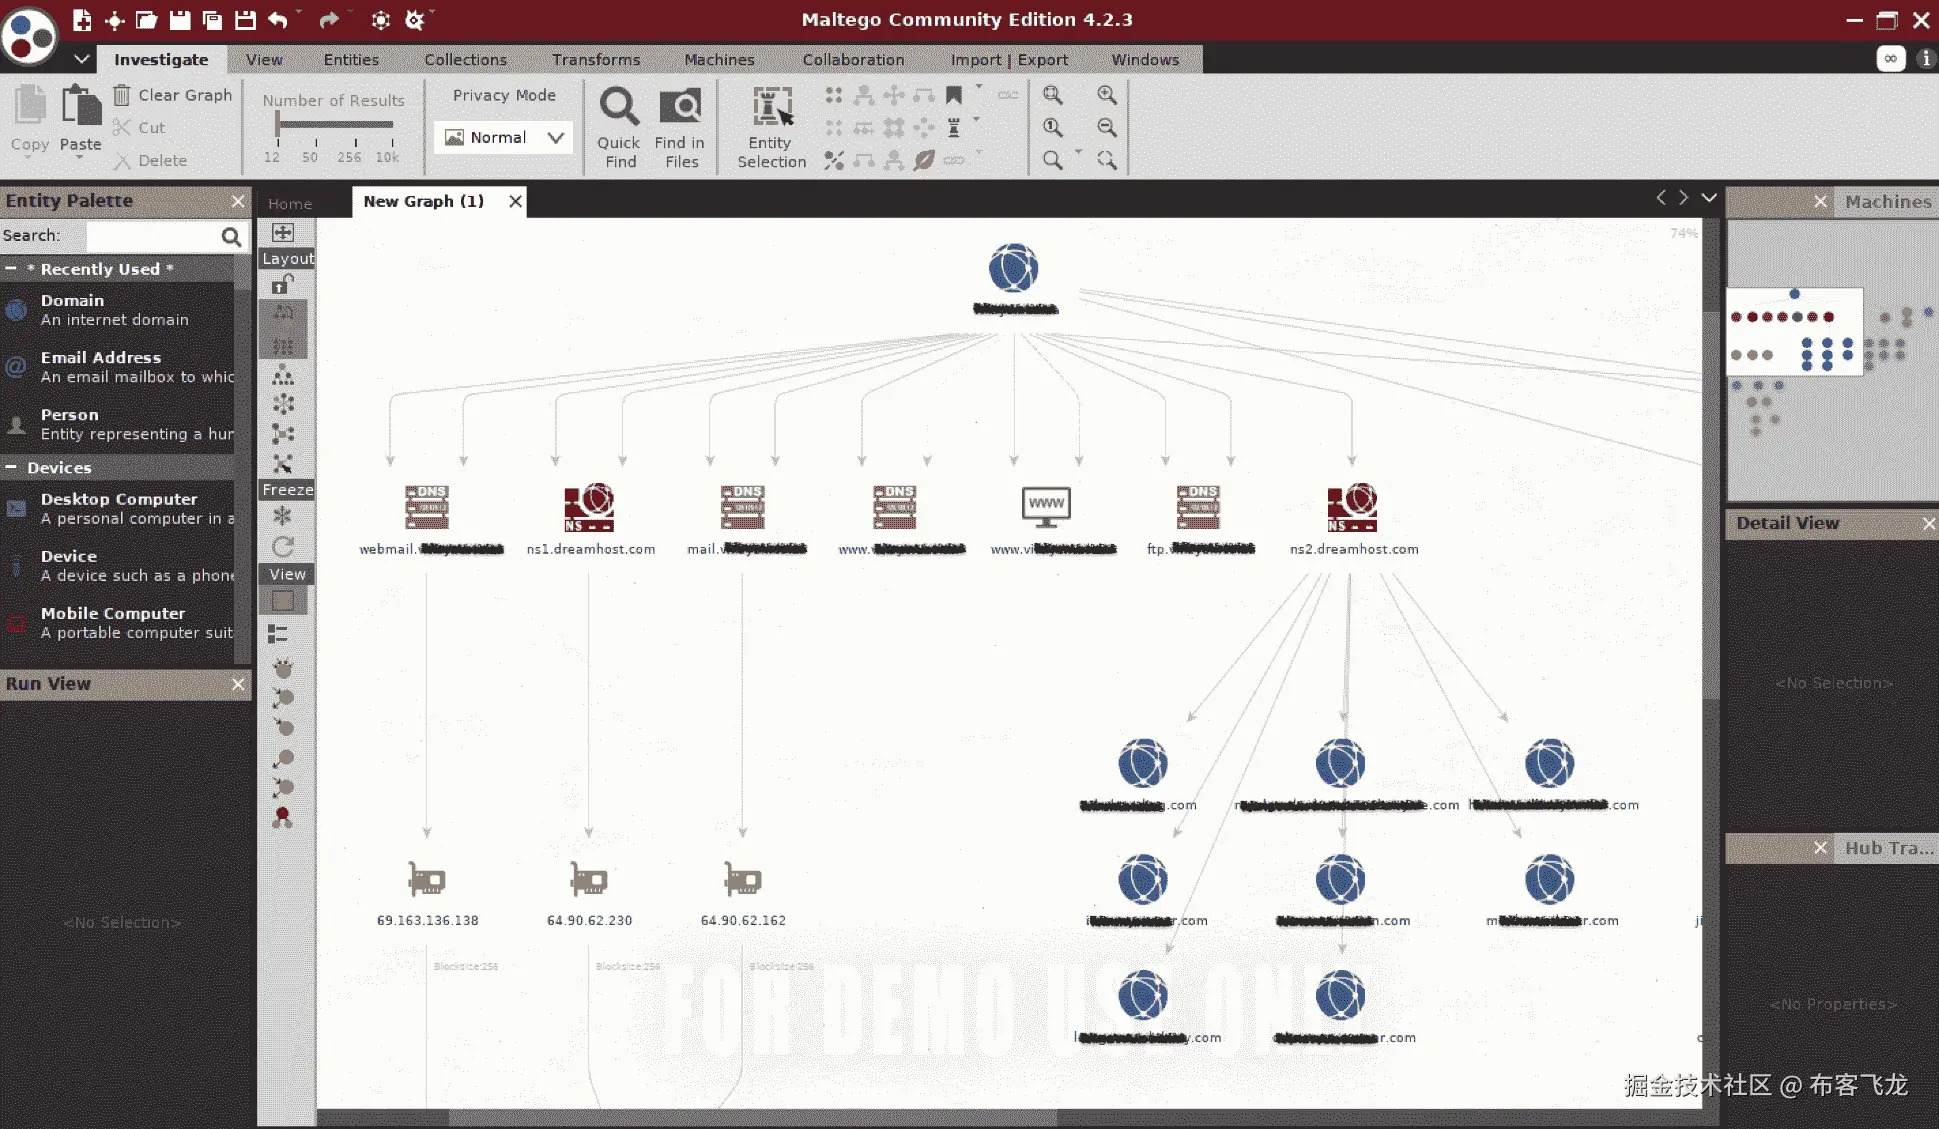Collapse the Recently Used palette section
This screenshot has width=1939, height=1129.
pos(11,269)
